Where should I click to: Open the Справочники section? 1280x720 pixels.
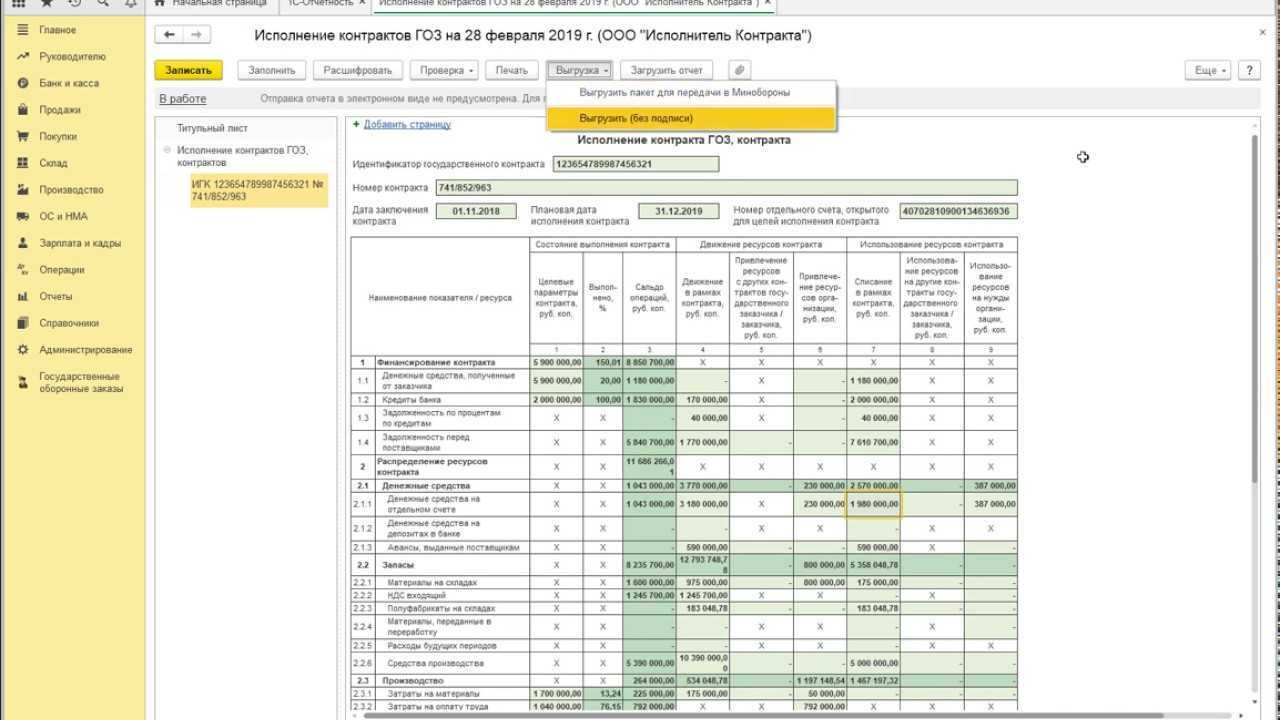click(x=69, y=323)
